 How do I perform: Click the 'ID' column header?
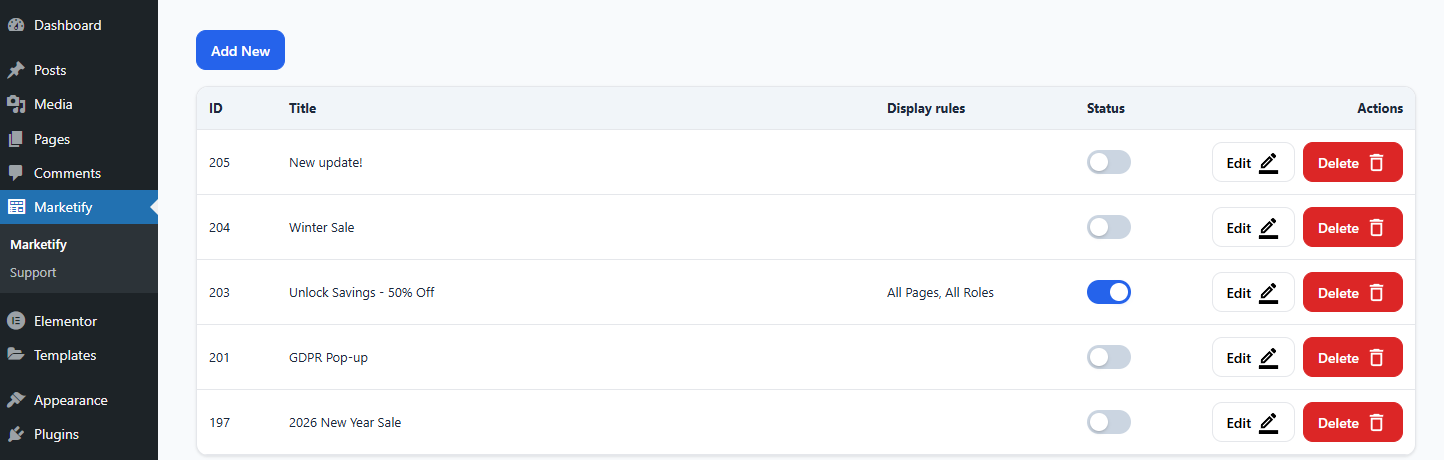click(216, 108)
